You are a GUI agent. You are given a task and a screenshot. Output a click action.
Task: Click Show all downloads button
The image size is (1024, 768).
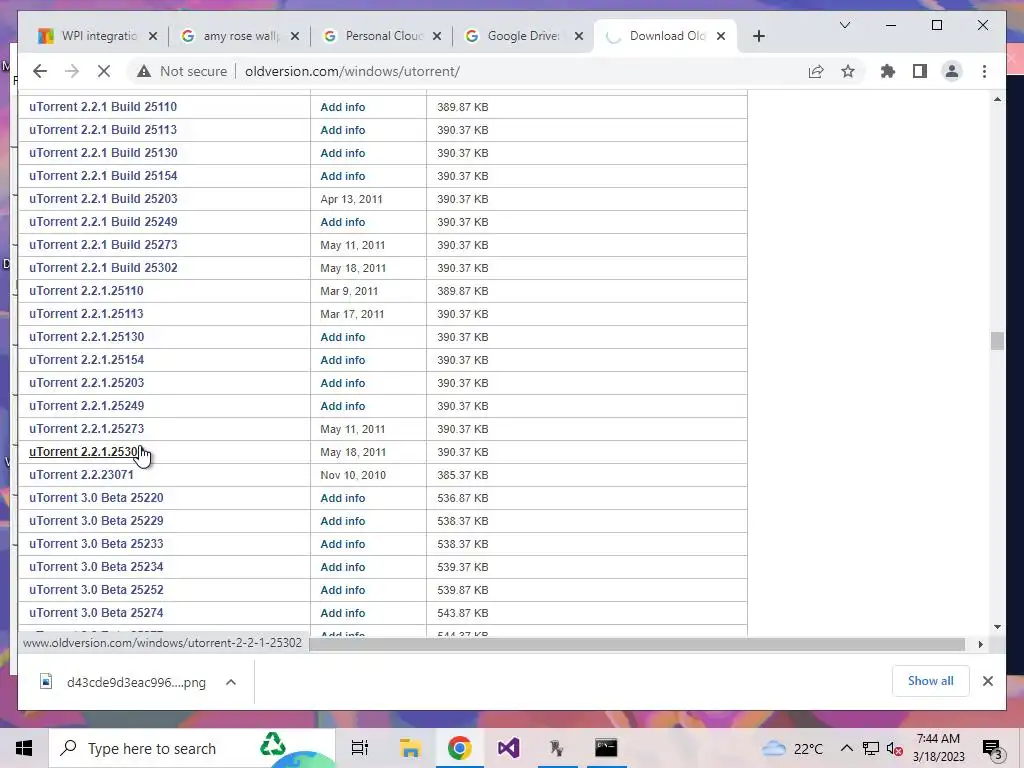930,681
